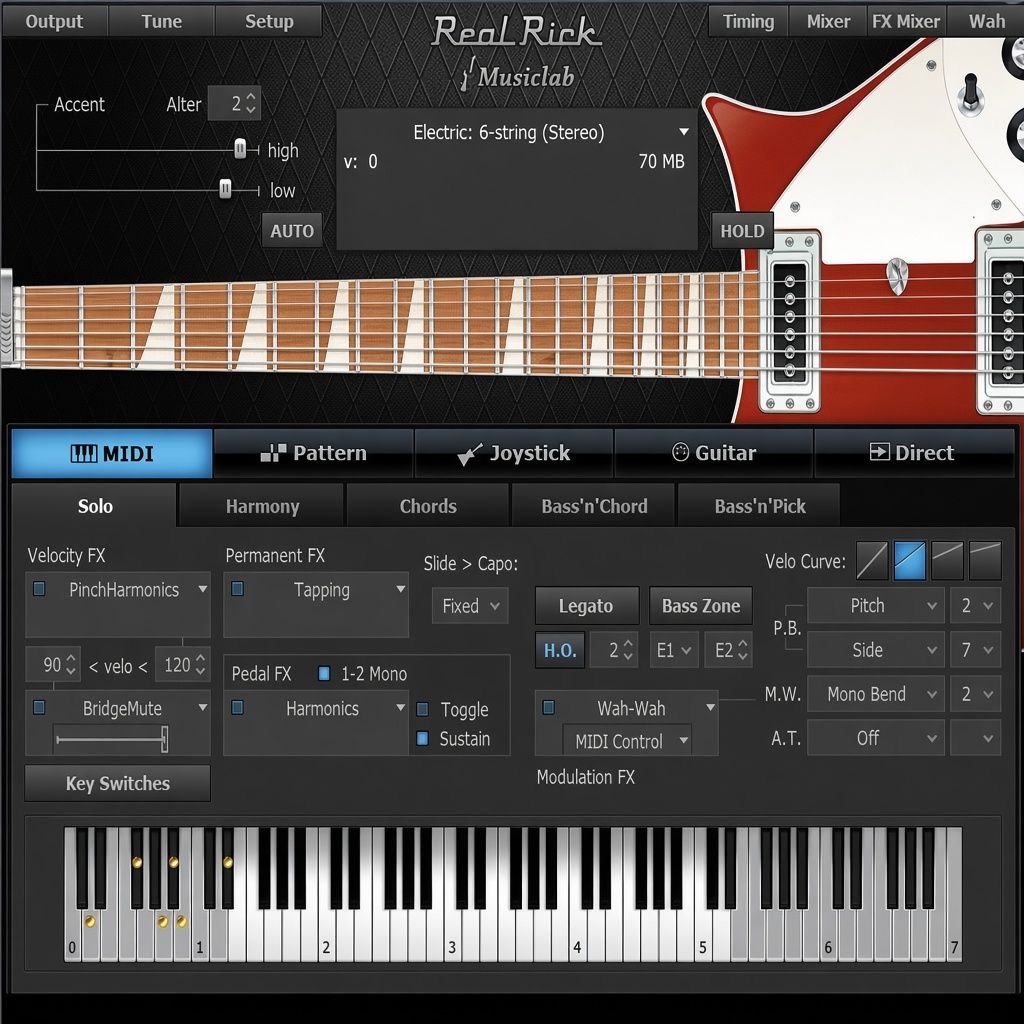
Task: Open the Slide Capo Fixed dropdown
Action: coord(470,606)
